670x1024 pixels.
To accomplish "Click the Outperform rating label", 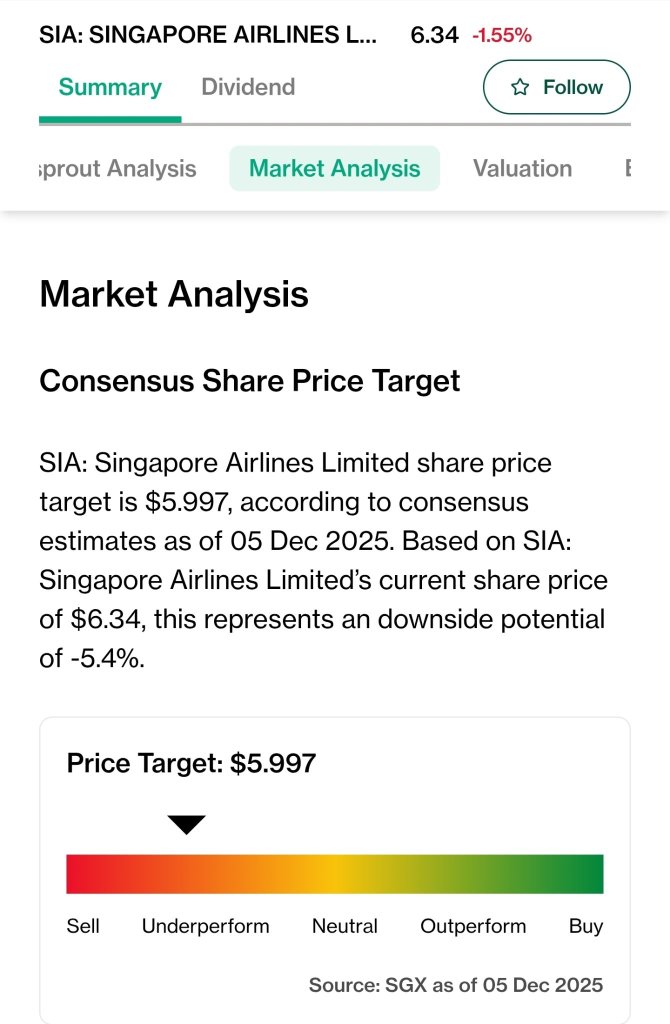I will point(473,926).
